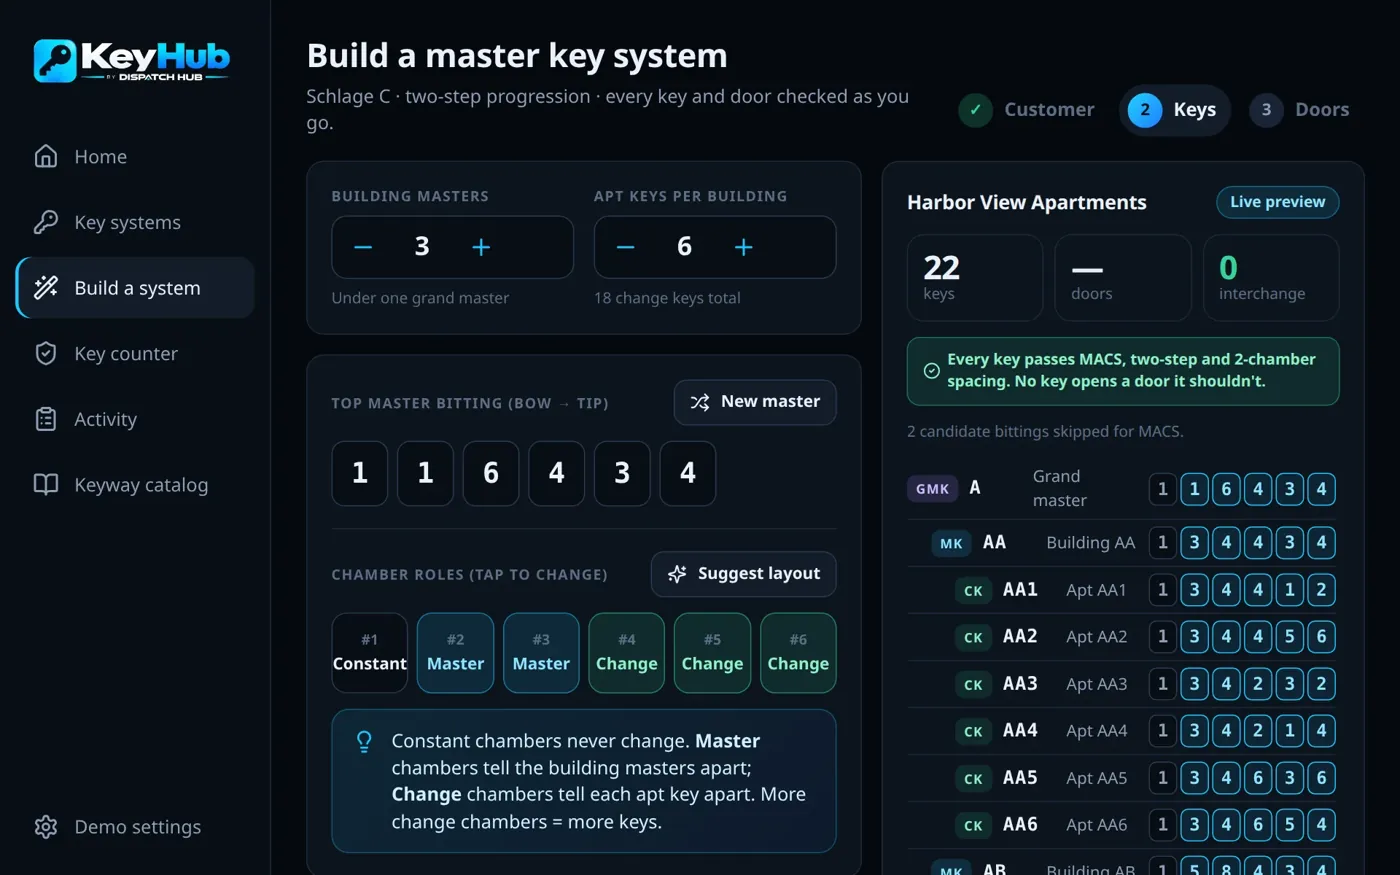Toggle chamber #4 Change role
This screenshot has height=875, width=1400.
coord(627,653)
